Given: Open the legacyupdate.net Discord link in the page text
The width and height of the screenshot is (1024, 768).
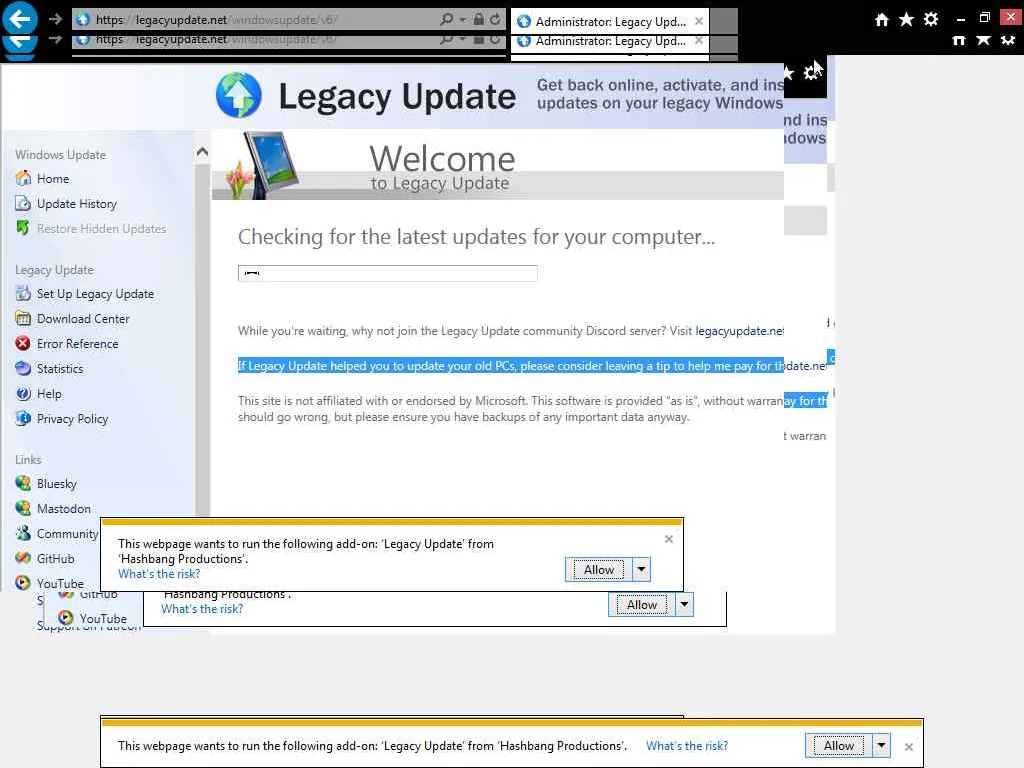Looking at the screenshot, I should pyautogui.click(x=739, y=330).
